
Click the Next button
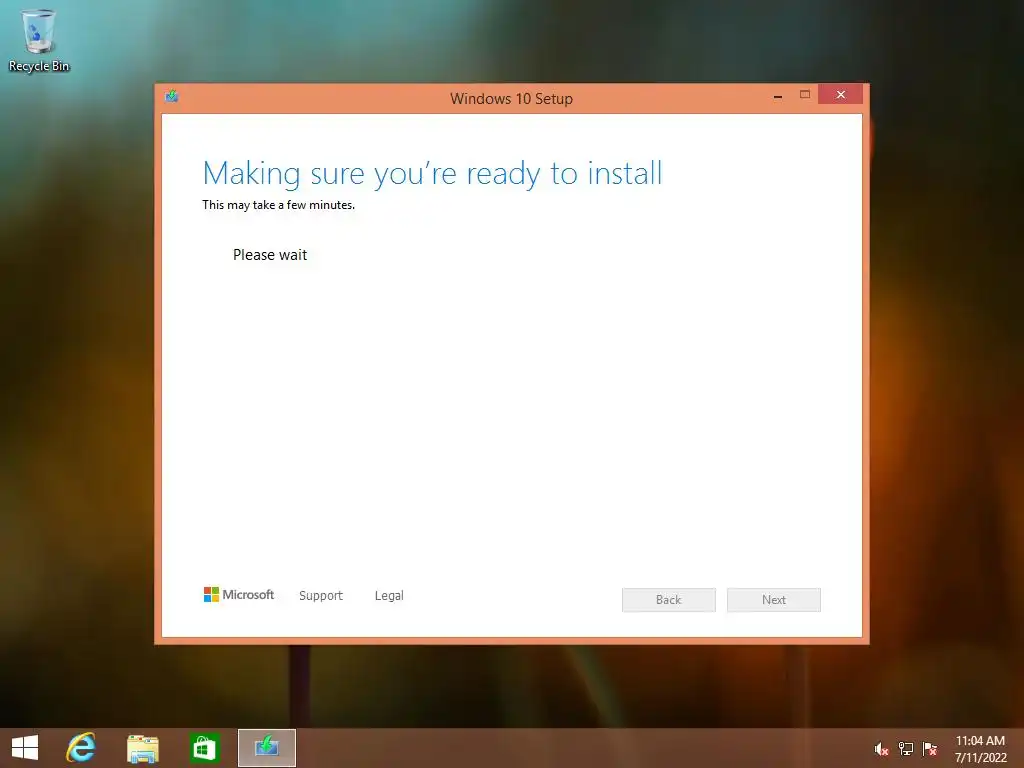pyautogui.click(x=774, y=600)
